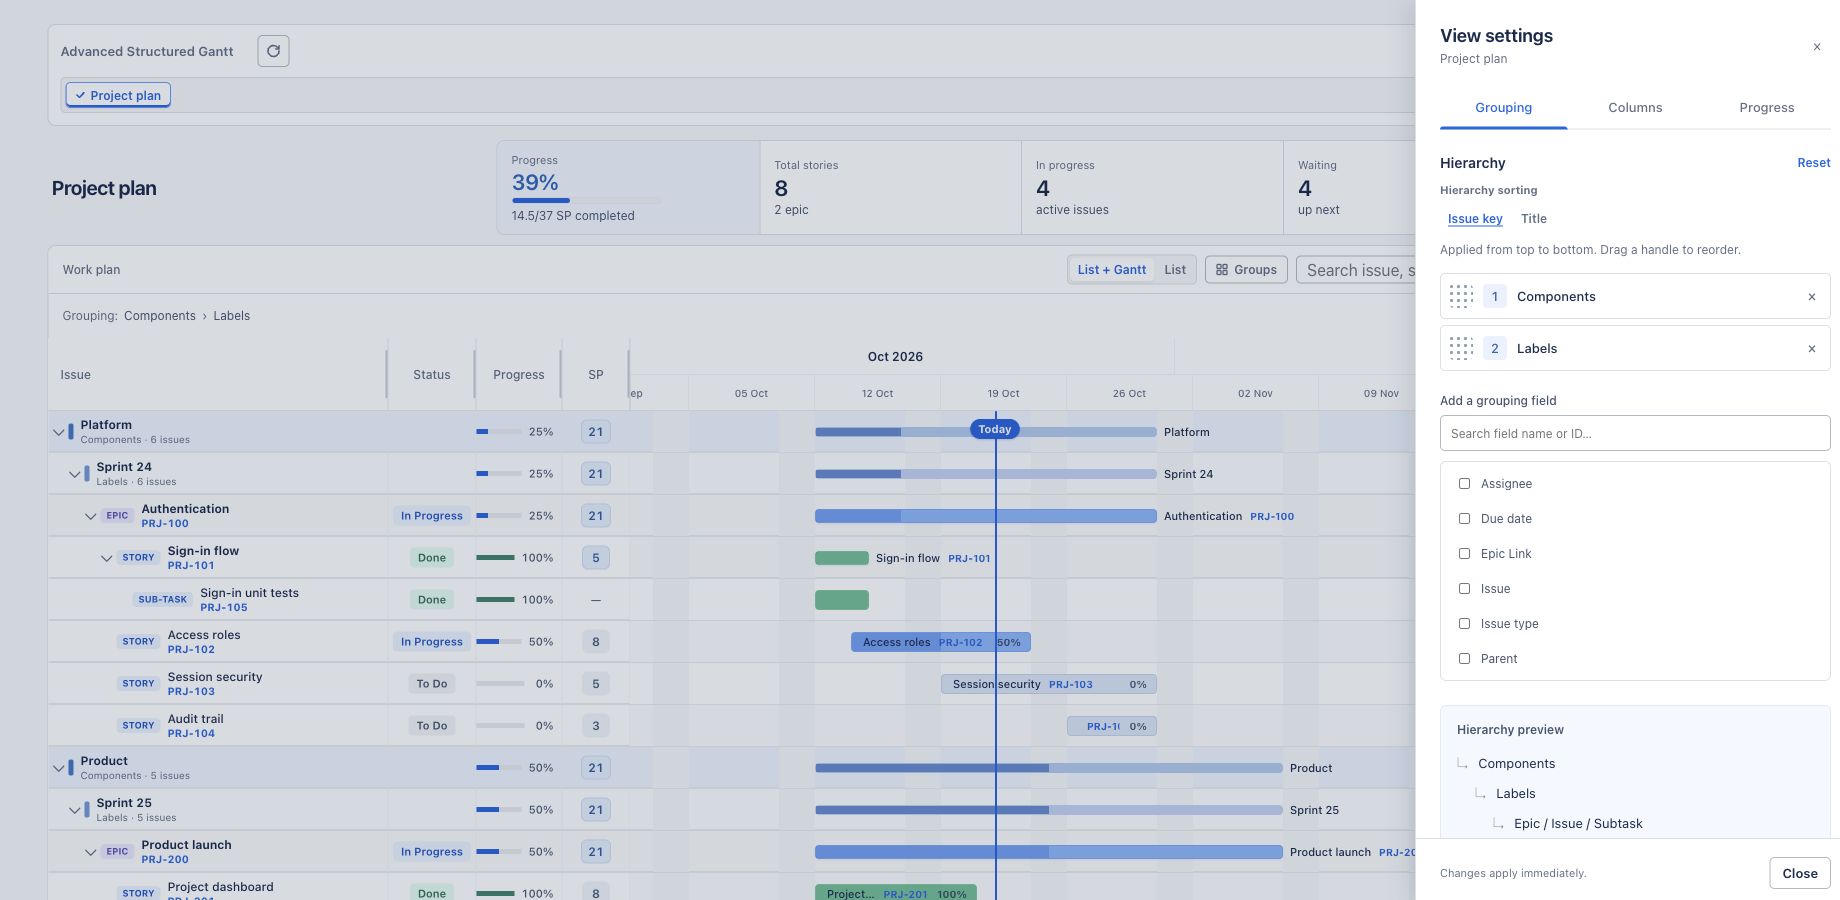The image size is (1840, 900).
Task: Check the Issue grouping field
Action: [x=1464, y=589]
